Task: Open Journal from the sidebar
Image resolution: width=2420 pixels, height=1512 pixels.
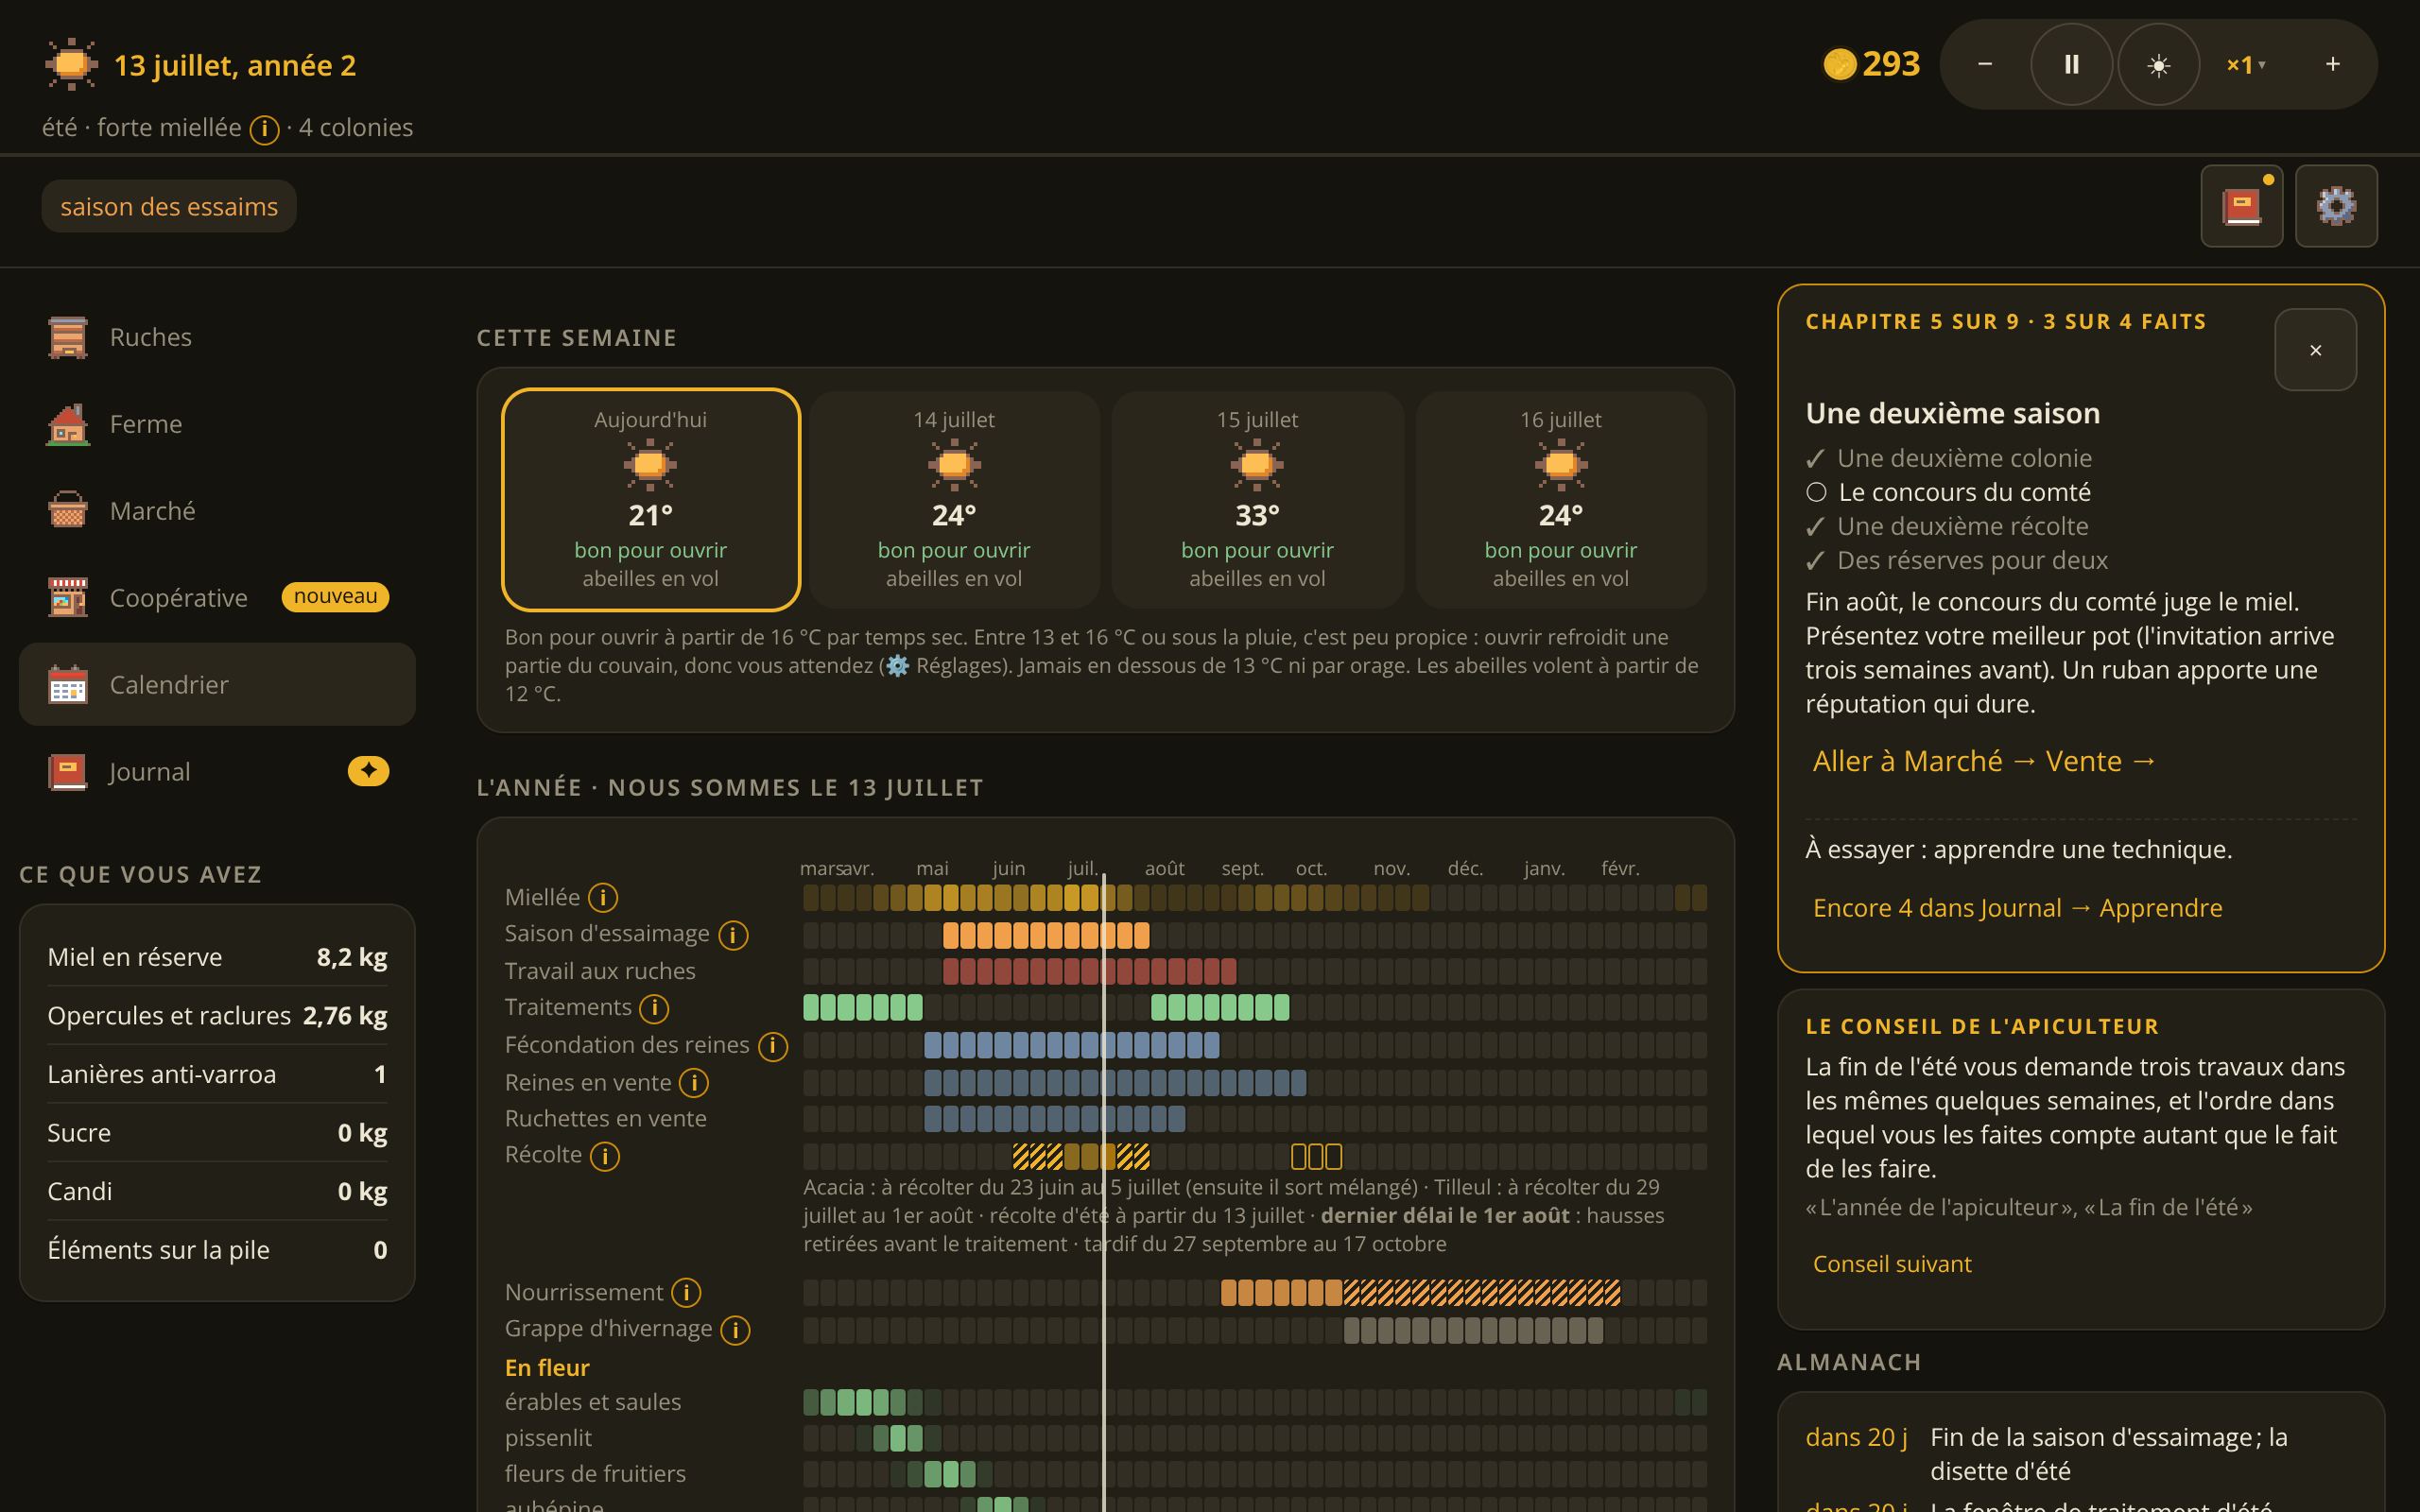Action: coord(217,771)
